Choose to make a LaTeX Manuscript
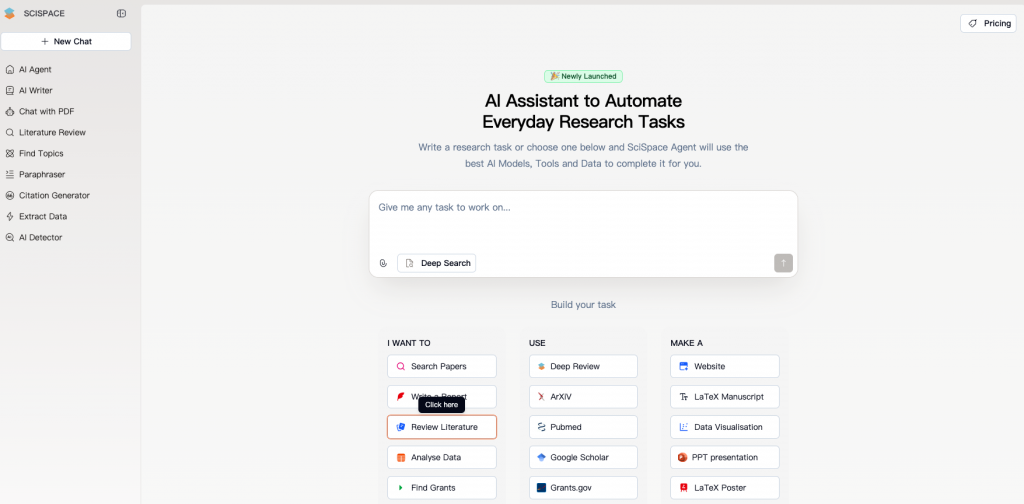 click(725, 396)
